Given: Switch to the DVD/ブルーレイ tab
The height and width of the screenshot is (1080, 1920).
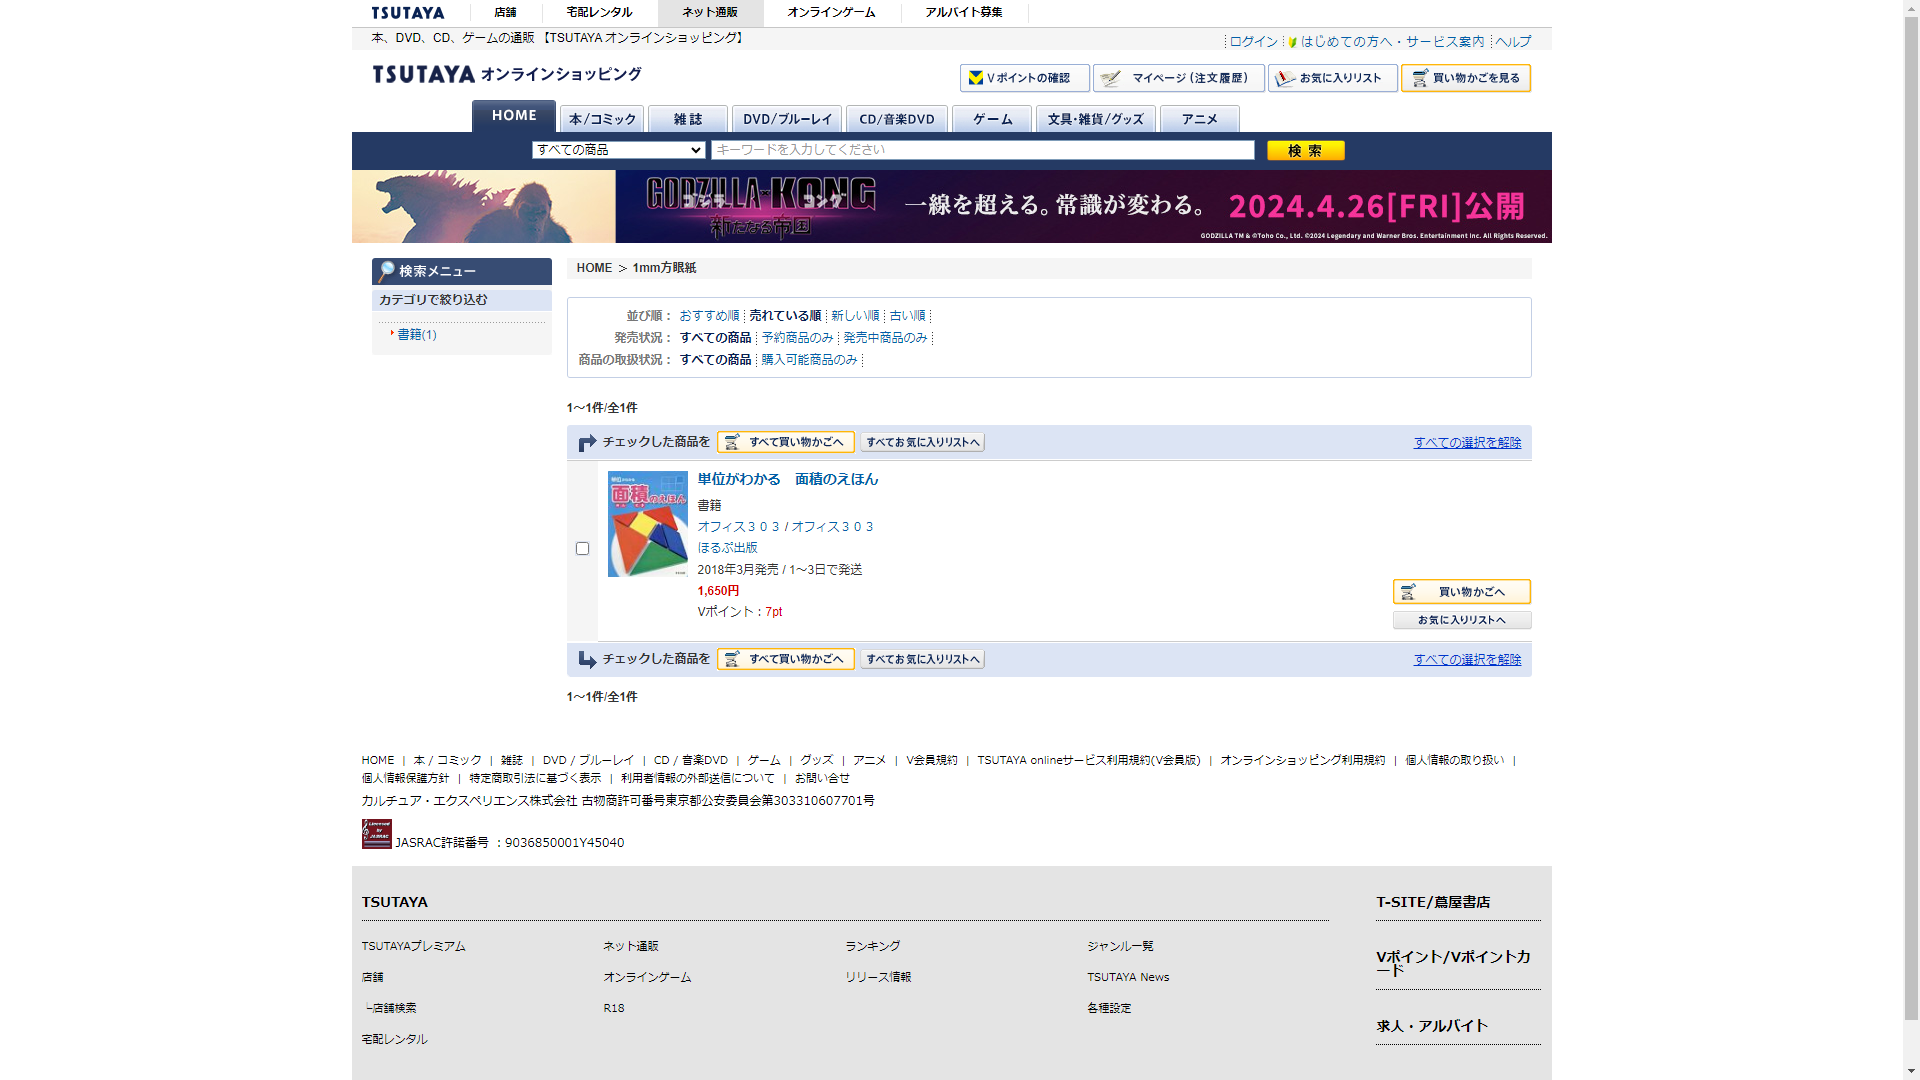Looking at the screenshot, I should 786,119.
